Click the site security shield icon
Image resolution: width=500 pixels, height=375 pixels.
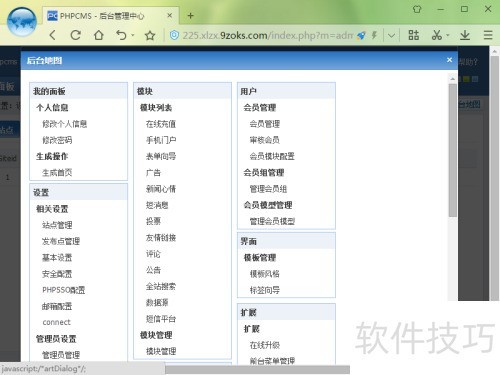(174, 35)
